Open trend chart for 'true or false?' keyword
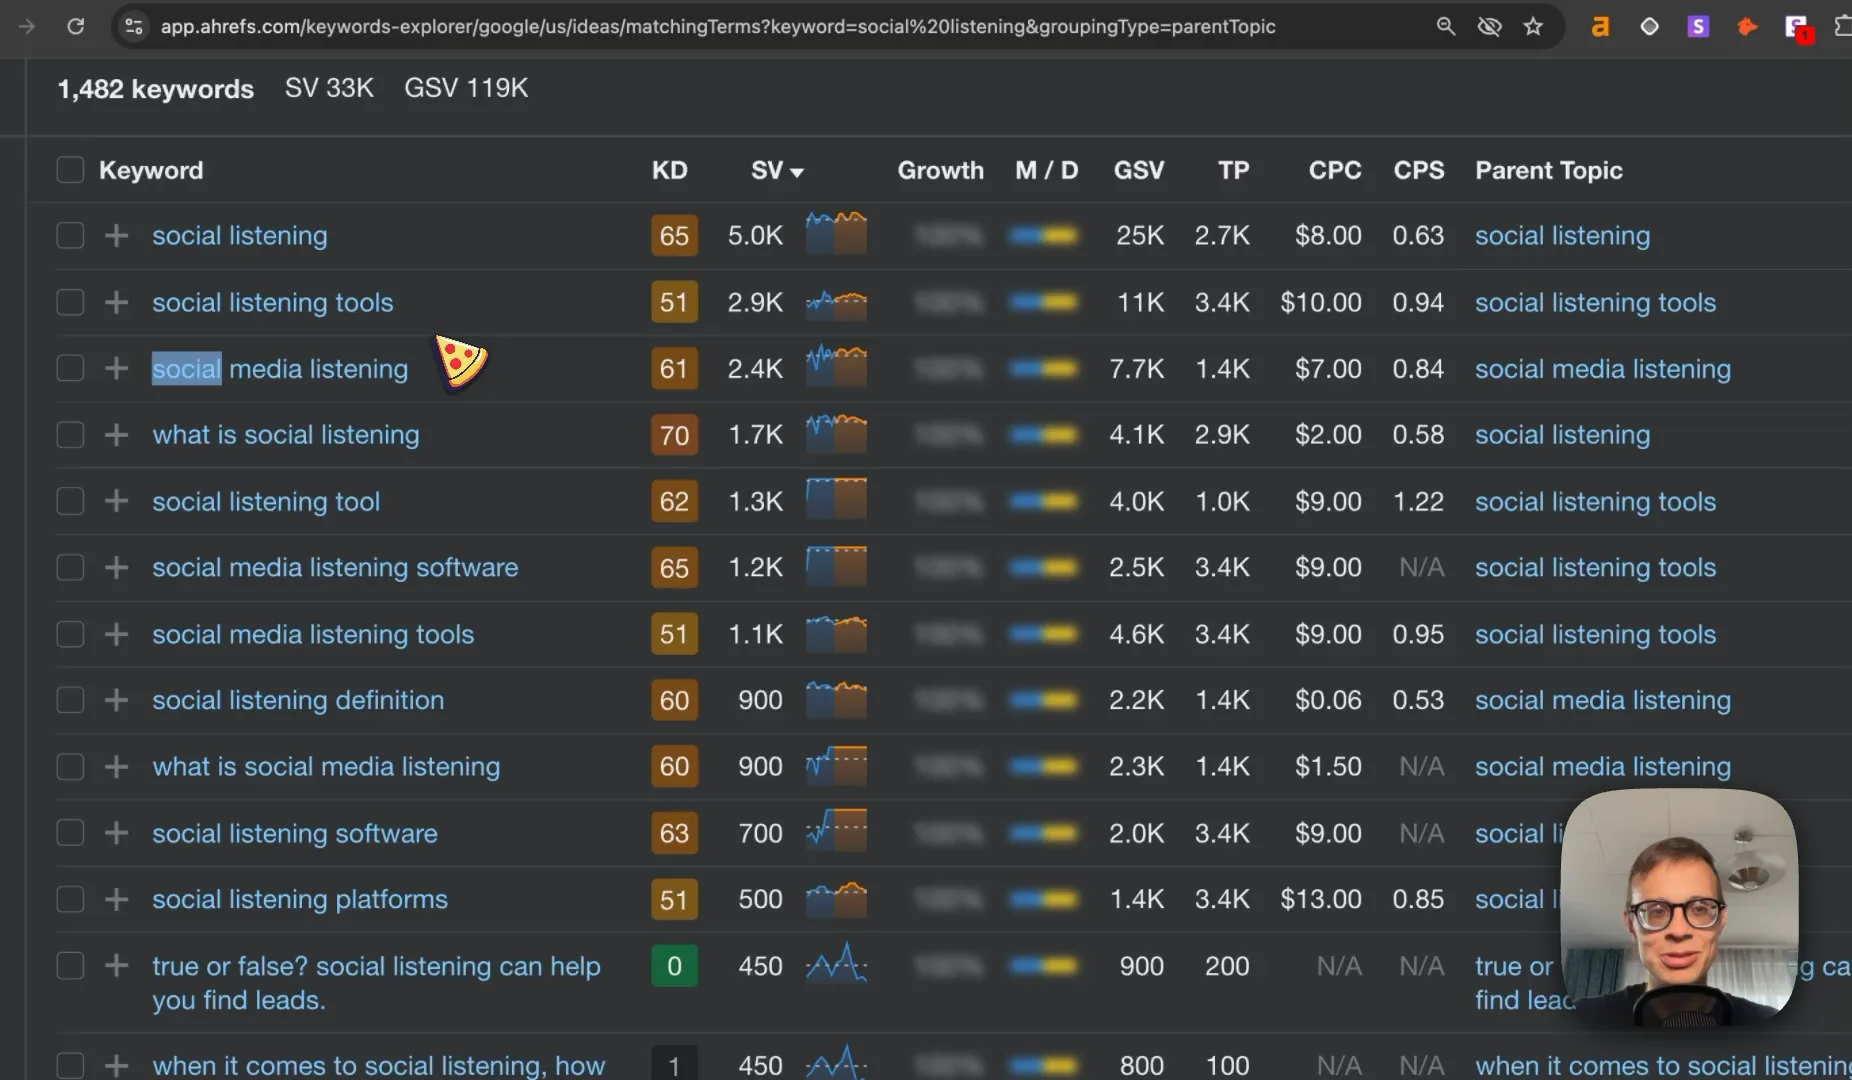This screenshot has width=1852, height=1080. click(836, 964)
